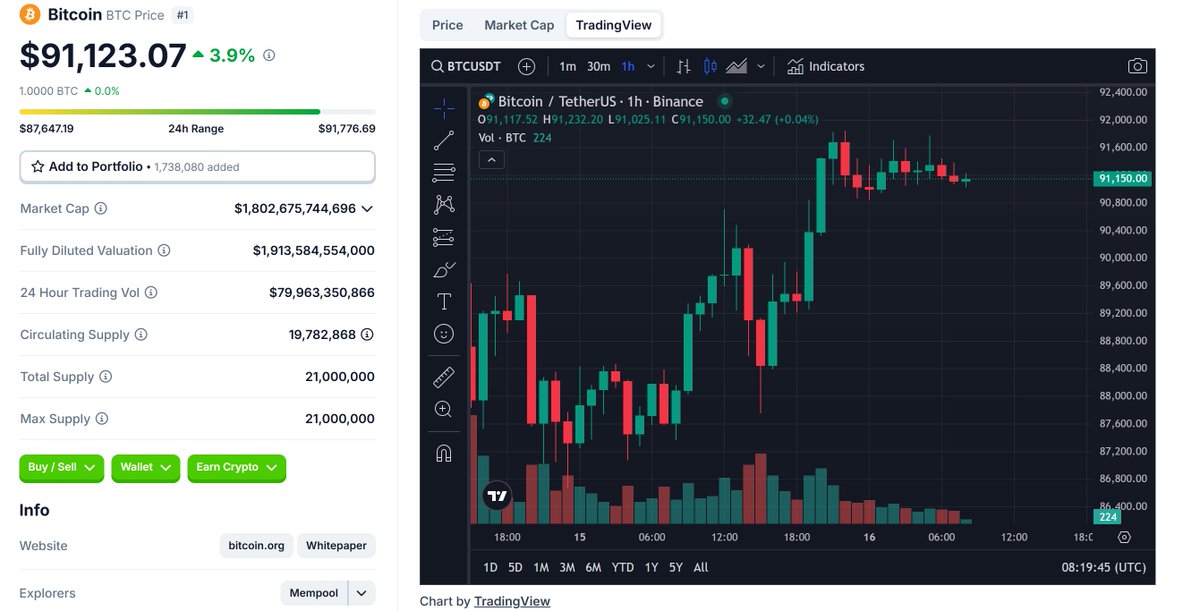1200x611 pixels.
Task: Switch interval to 30m
Action: pyautogui.click(x=599, y=67)
